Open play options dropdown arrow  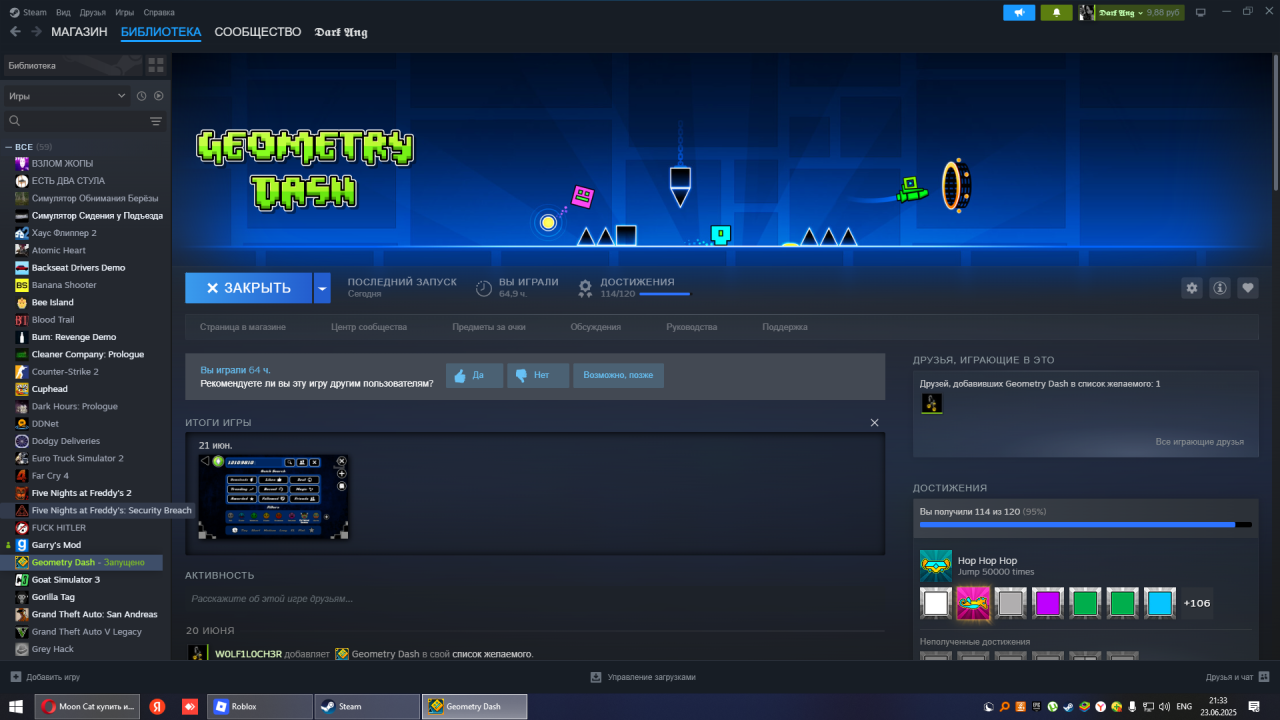(x=322, y=288)
